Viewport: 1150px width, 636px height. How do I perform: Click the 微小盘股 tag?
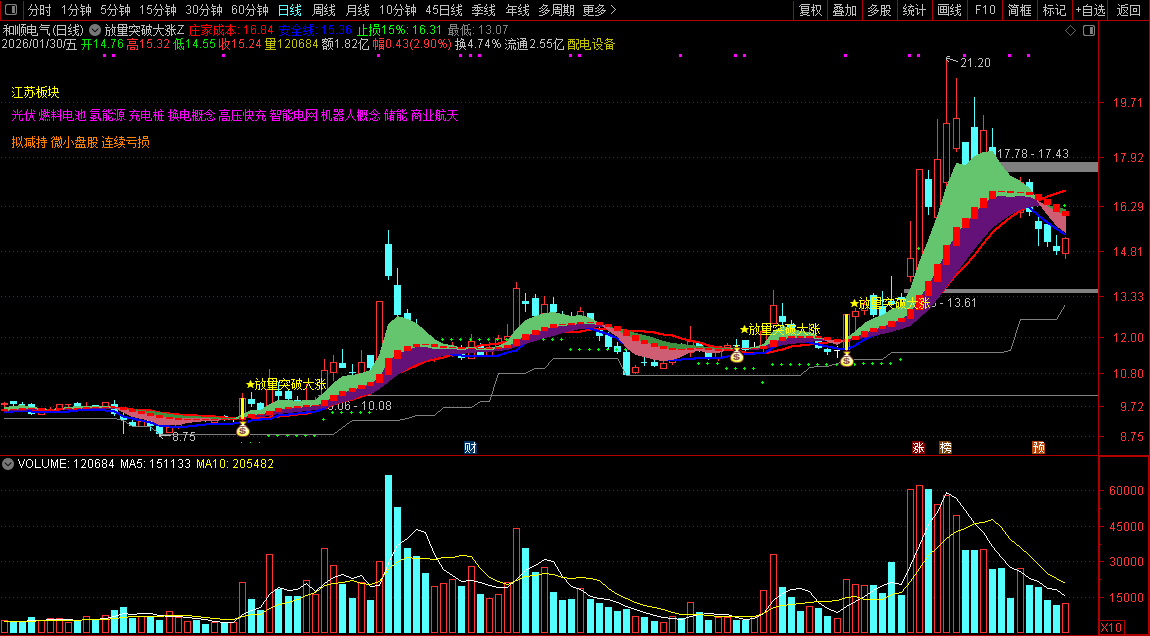point(74,142)
